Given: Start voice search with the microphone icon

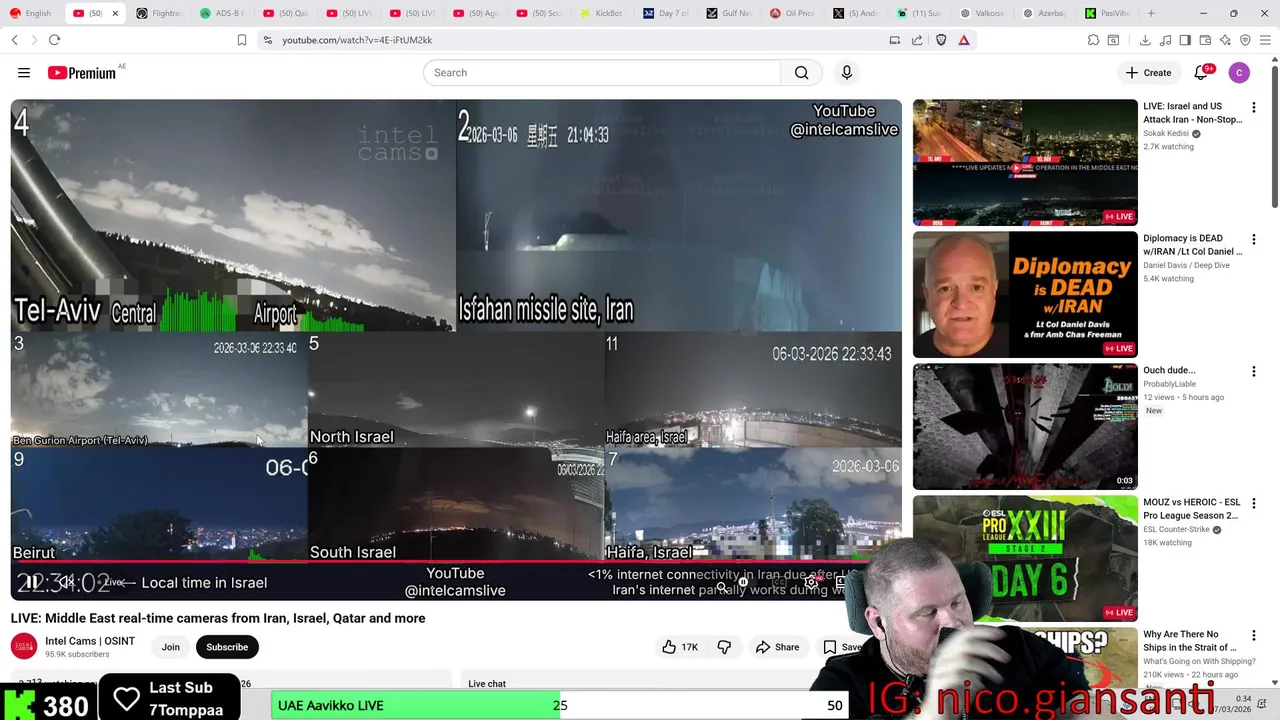Looking at the screenshot, I should point(846,73).
